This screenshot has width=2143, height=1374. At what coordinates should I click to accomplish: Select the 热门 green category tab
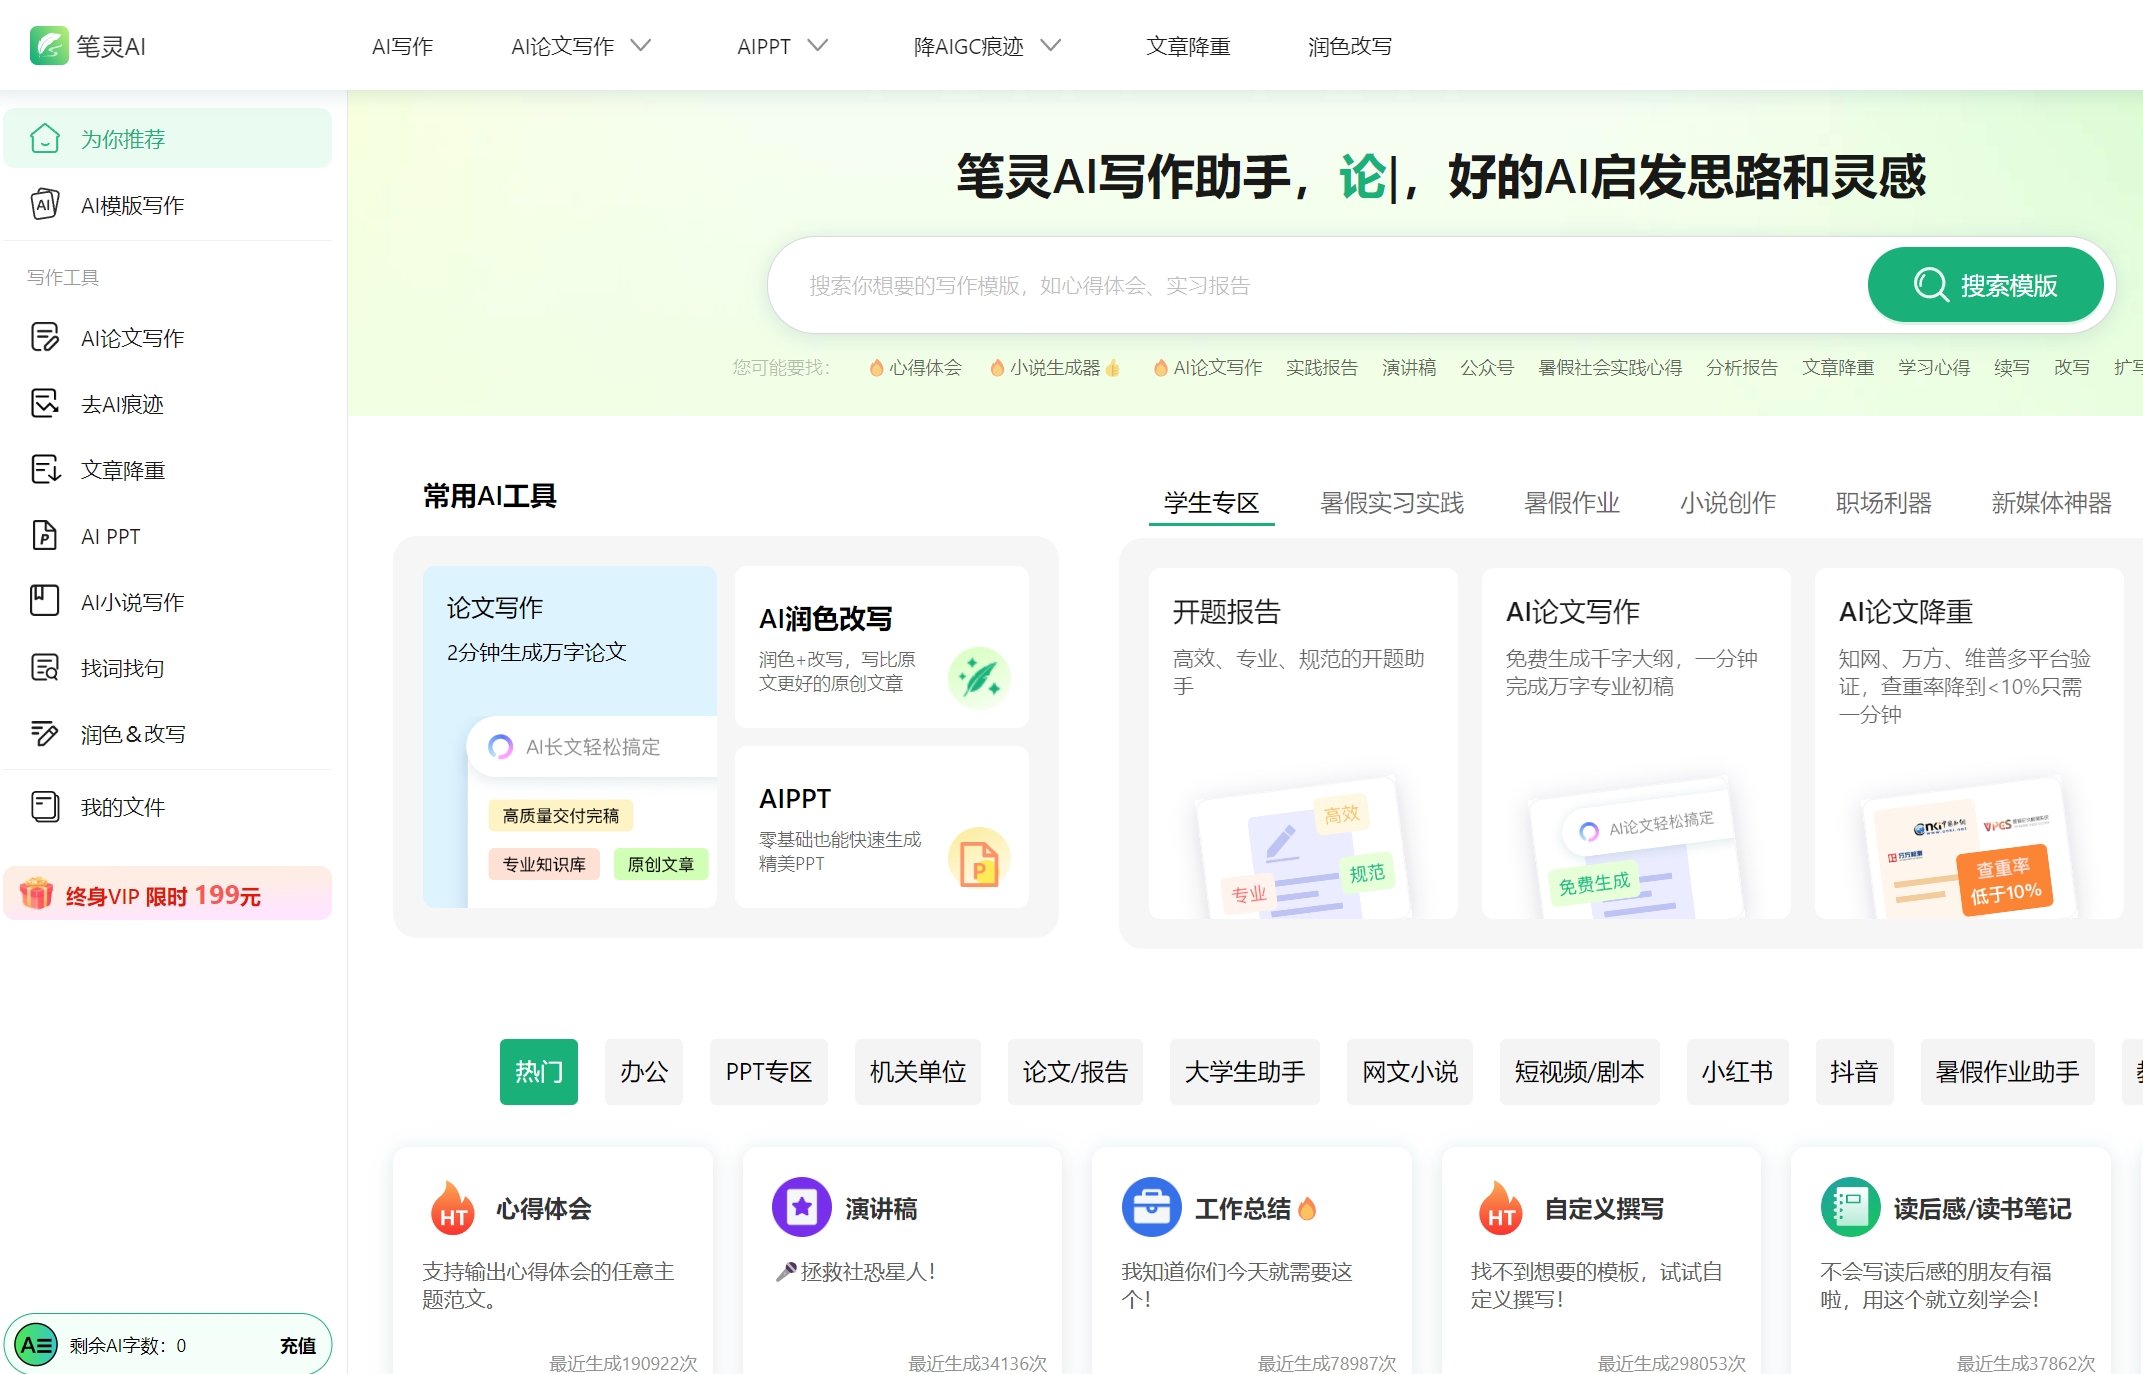point(538,1072)
